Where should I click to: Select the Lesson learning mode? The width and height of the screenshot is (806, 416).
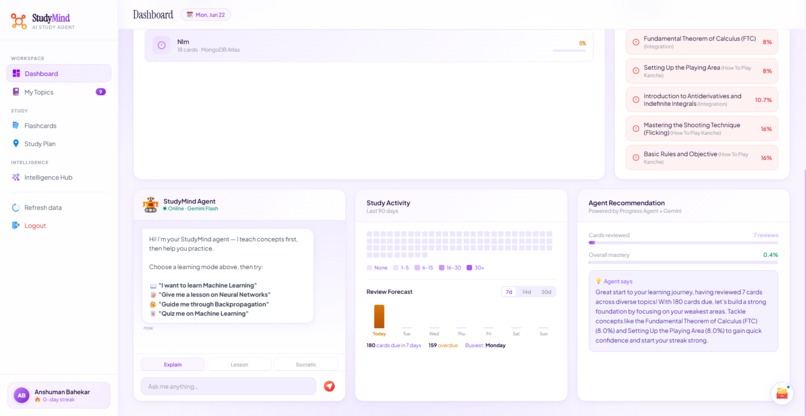239,365
